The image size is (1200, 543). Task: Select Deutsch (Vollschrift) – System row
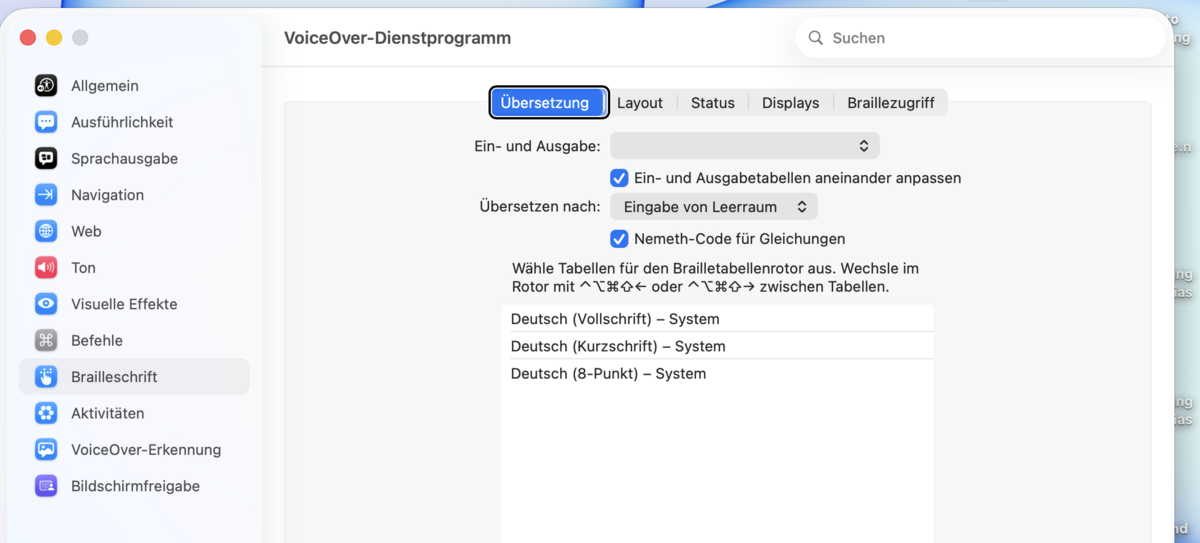pos(718,319)
